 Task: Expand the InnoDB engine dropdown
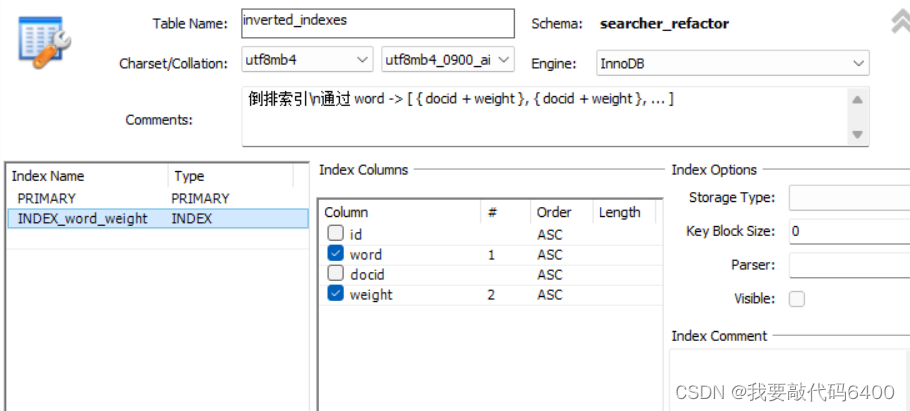tap(733, 63)
